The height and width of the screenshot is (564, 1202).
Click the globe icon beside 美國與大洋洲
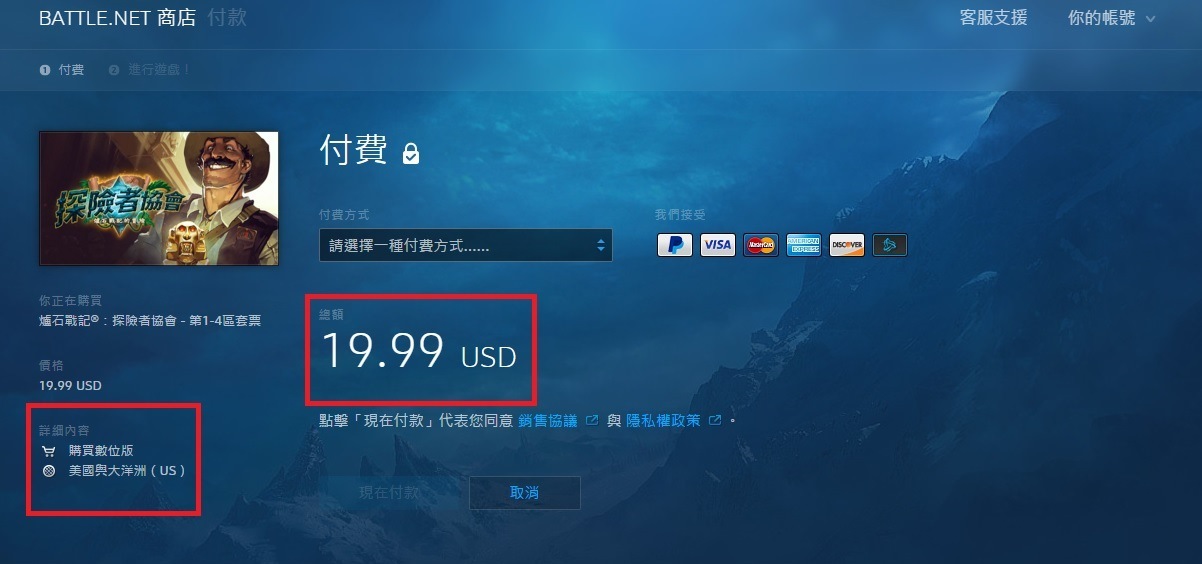coord(49,470)
